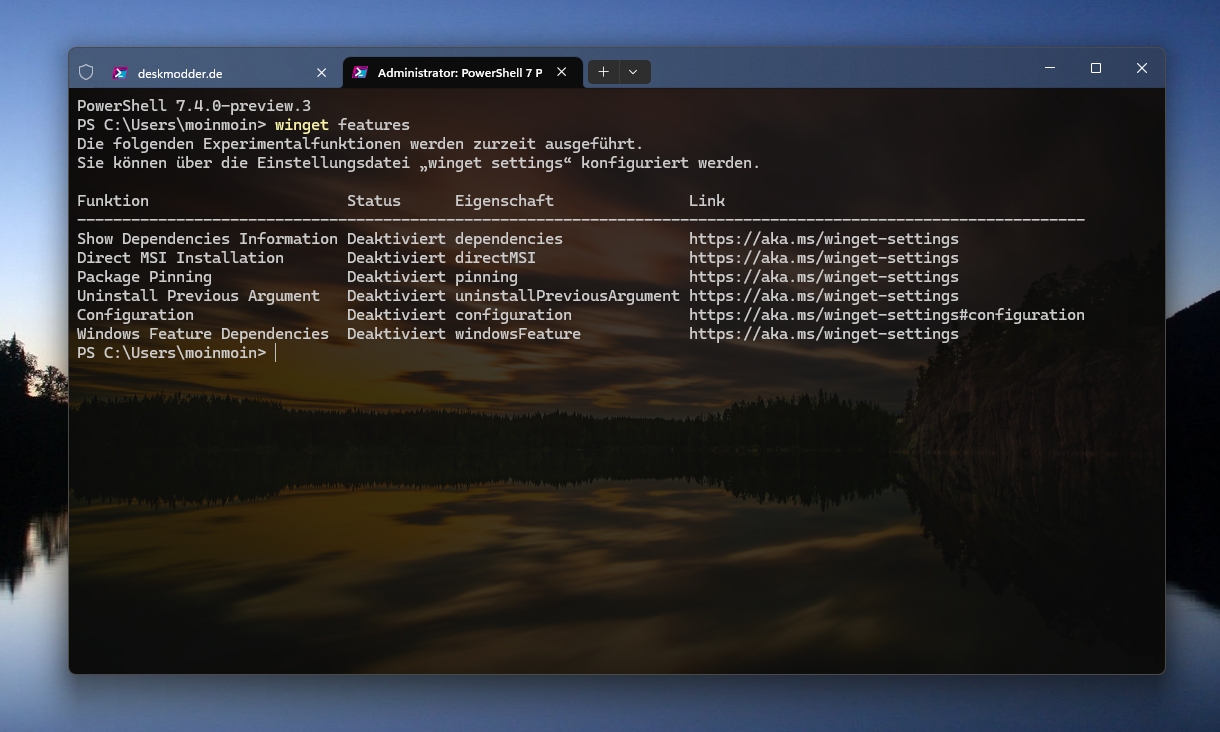This screenshot has height=732, width=1220.
Task: Click the 'dependencies' property value
Action: 509,239
